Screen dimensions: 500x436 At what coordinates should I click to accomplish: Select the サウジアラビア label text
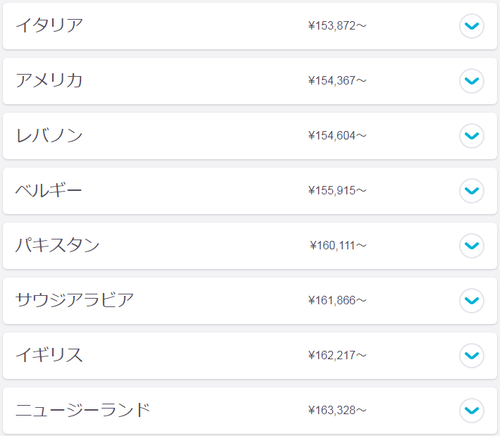pos(75,300)
